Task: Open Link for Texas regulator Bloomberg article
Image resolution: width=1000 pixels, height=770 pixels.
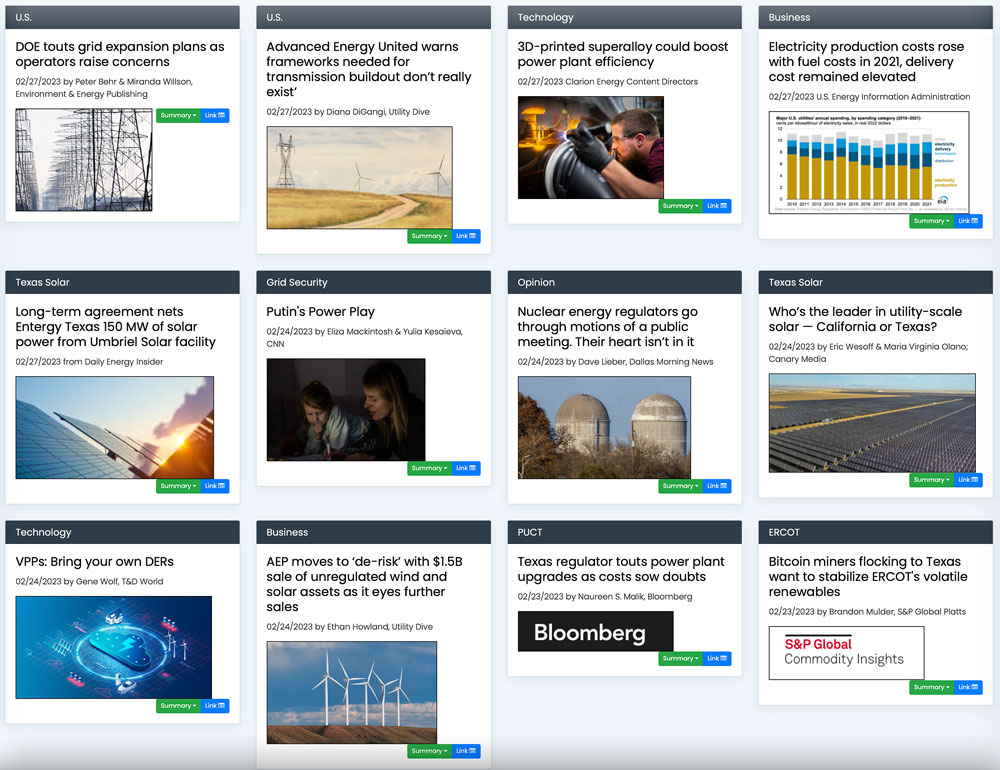Action: click(717, 658)
